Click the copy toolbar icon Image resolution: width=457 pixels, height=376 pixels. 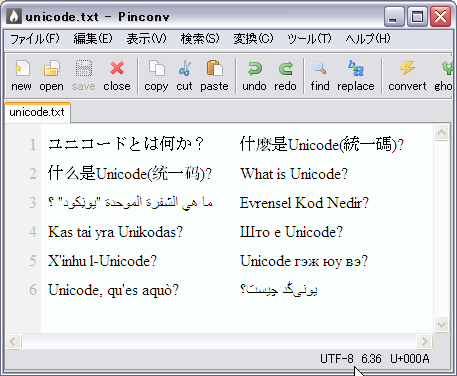click(x=156, y=68)
